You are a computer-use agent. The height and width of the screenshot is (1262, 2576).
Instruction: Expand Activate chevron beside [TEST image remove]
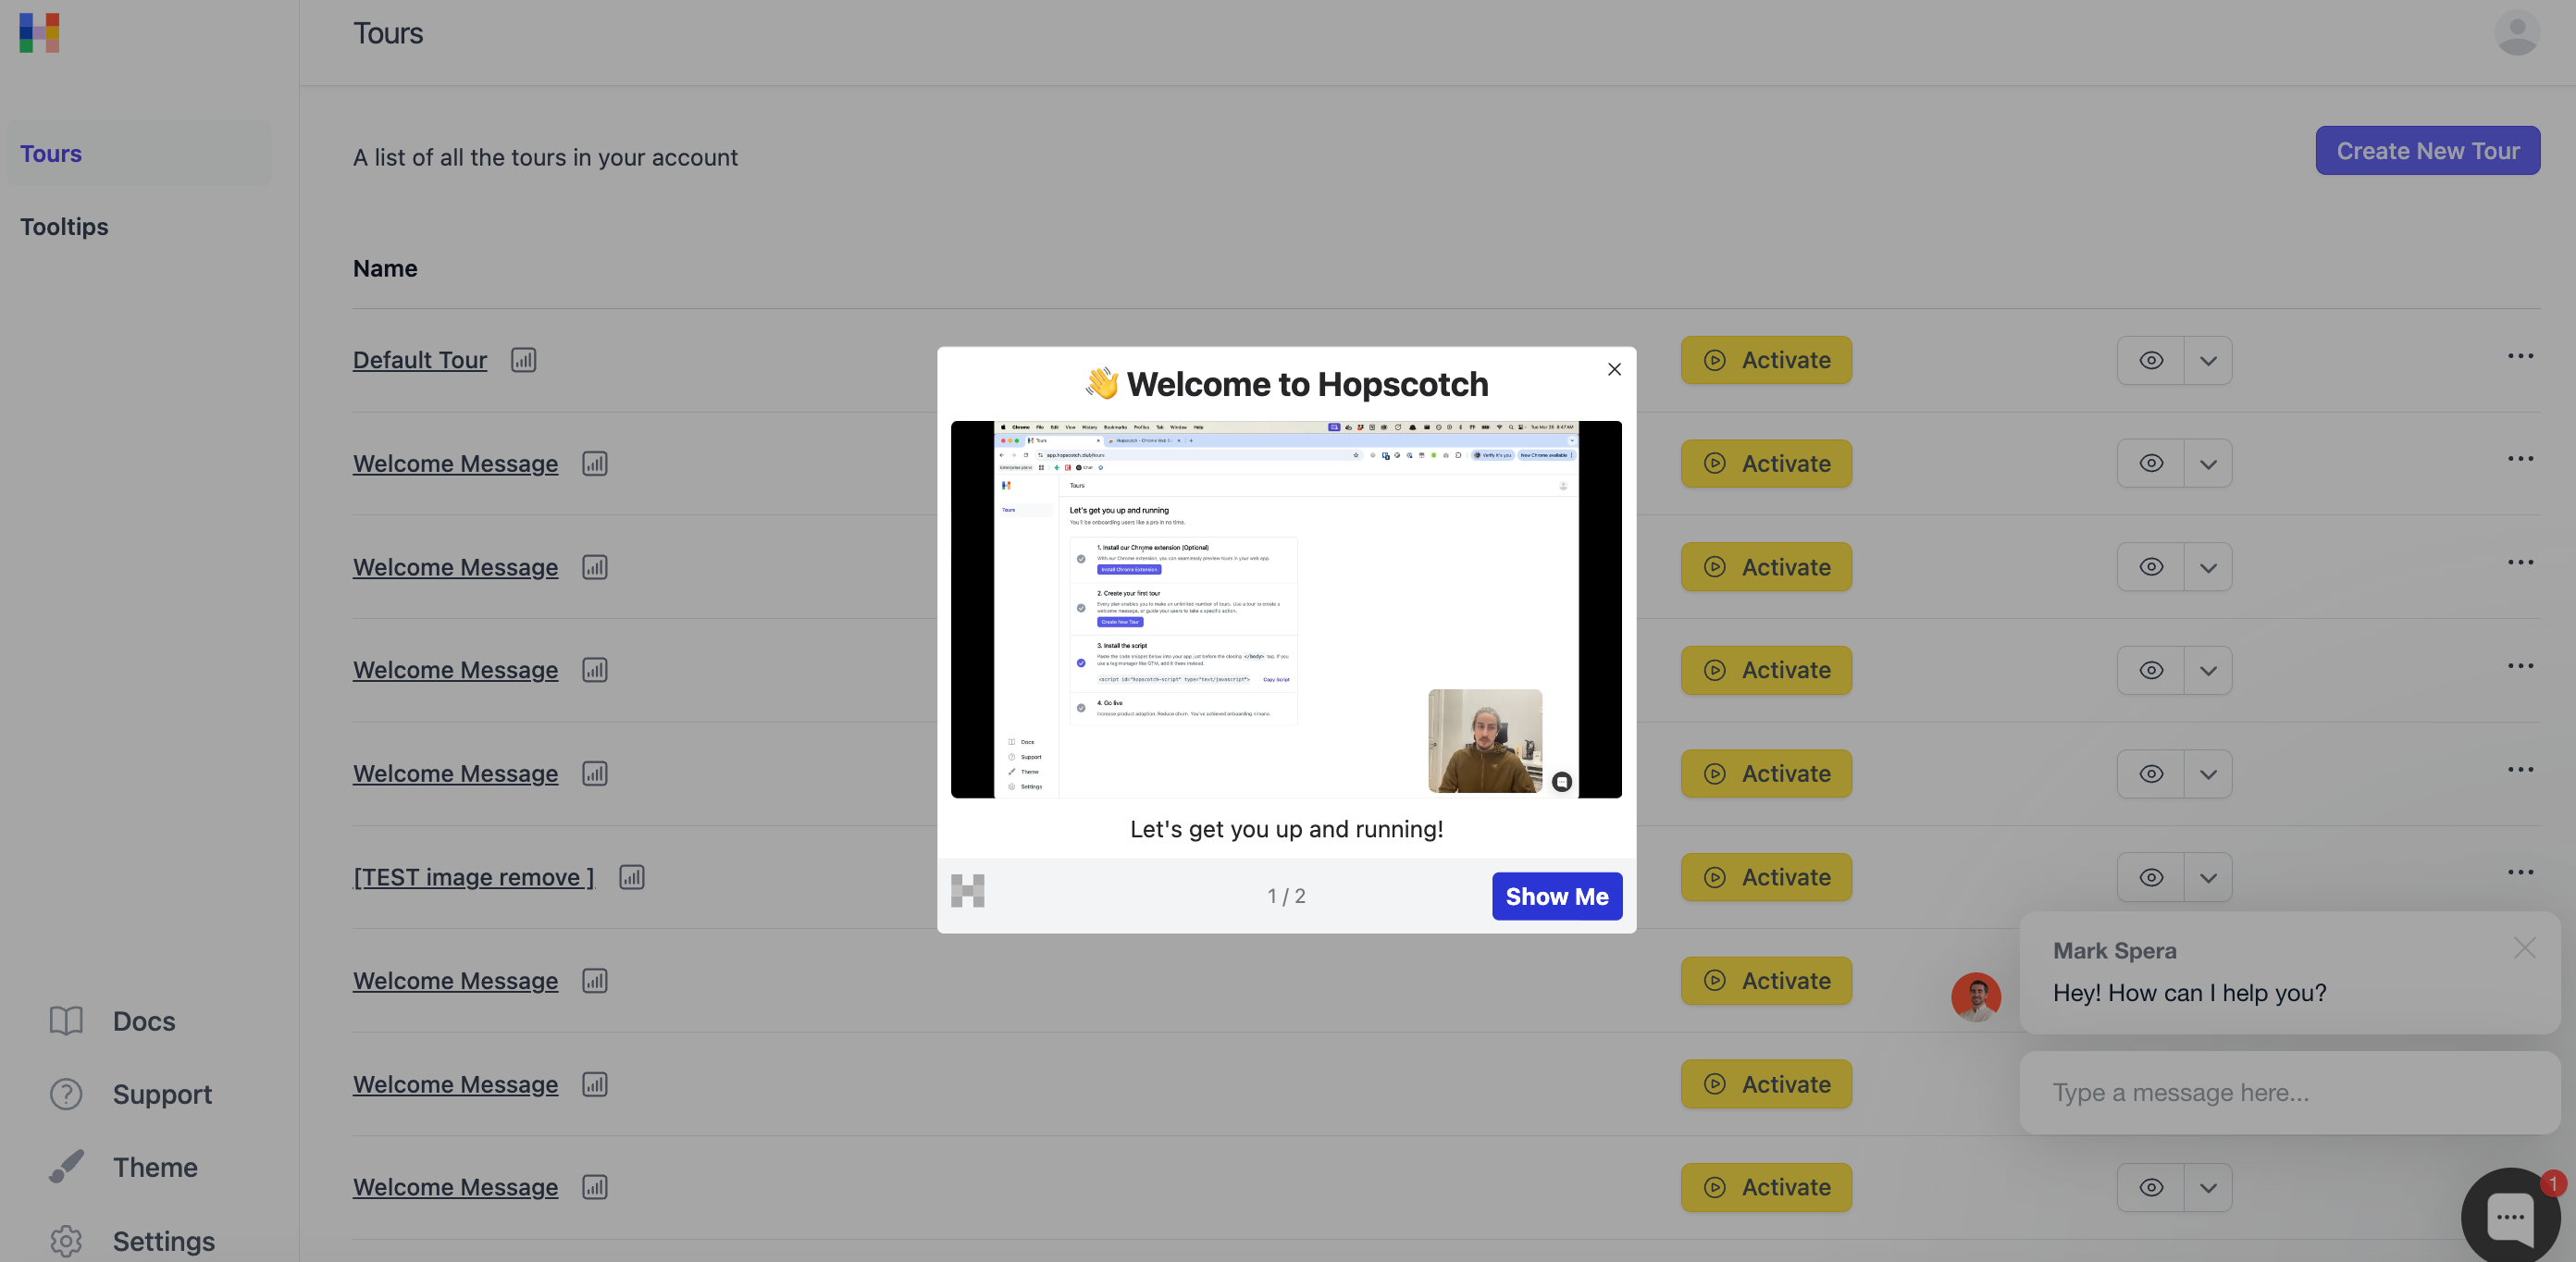coord(2210,877)
